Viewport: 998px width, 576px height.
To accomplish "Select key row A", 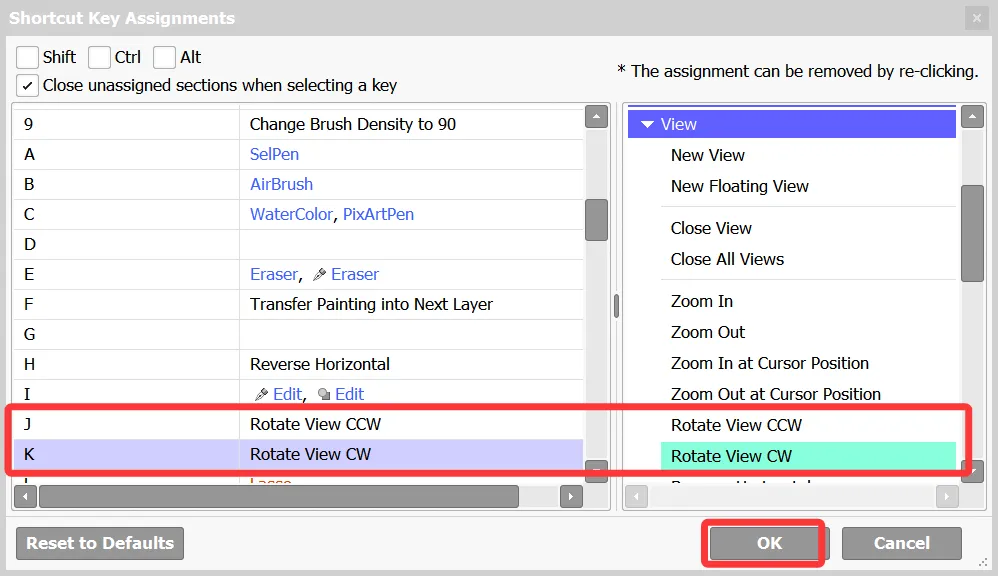I will 298,154.
